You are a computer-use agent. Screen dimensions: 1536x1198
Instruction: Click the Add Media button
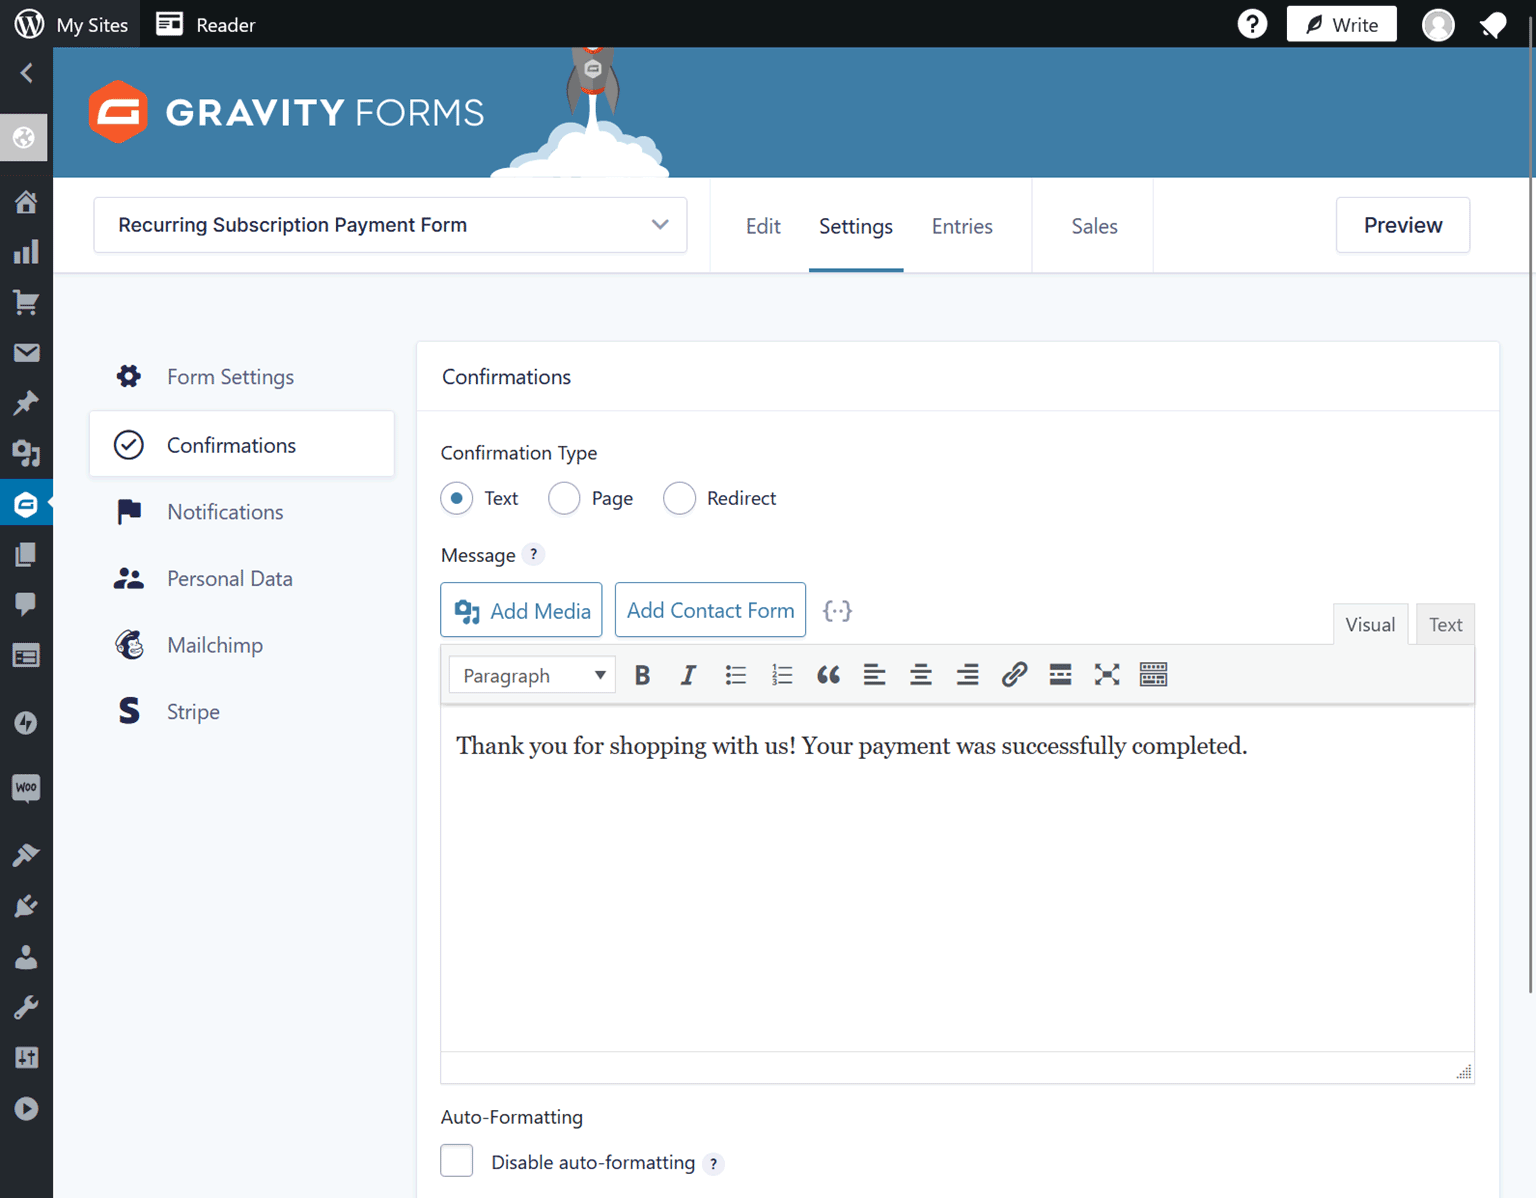coord(521,610)
